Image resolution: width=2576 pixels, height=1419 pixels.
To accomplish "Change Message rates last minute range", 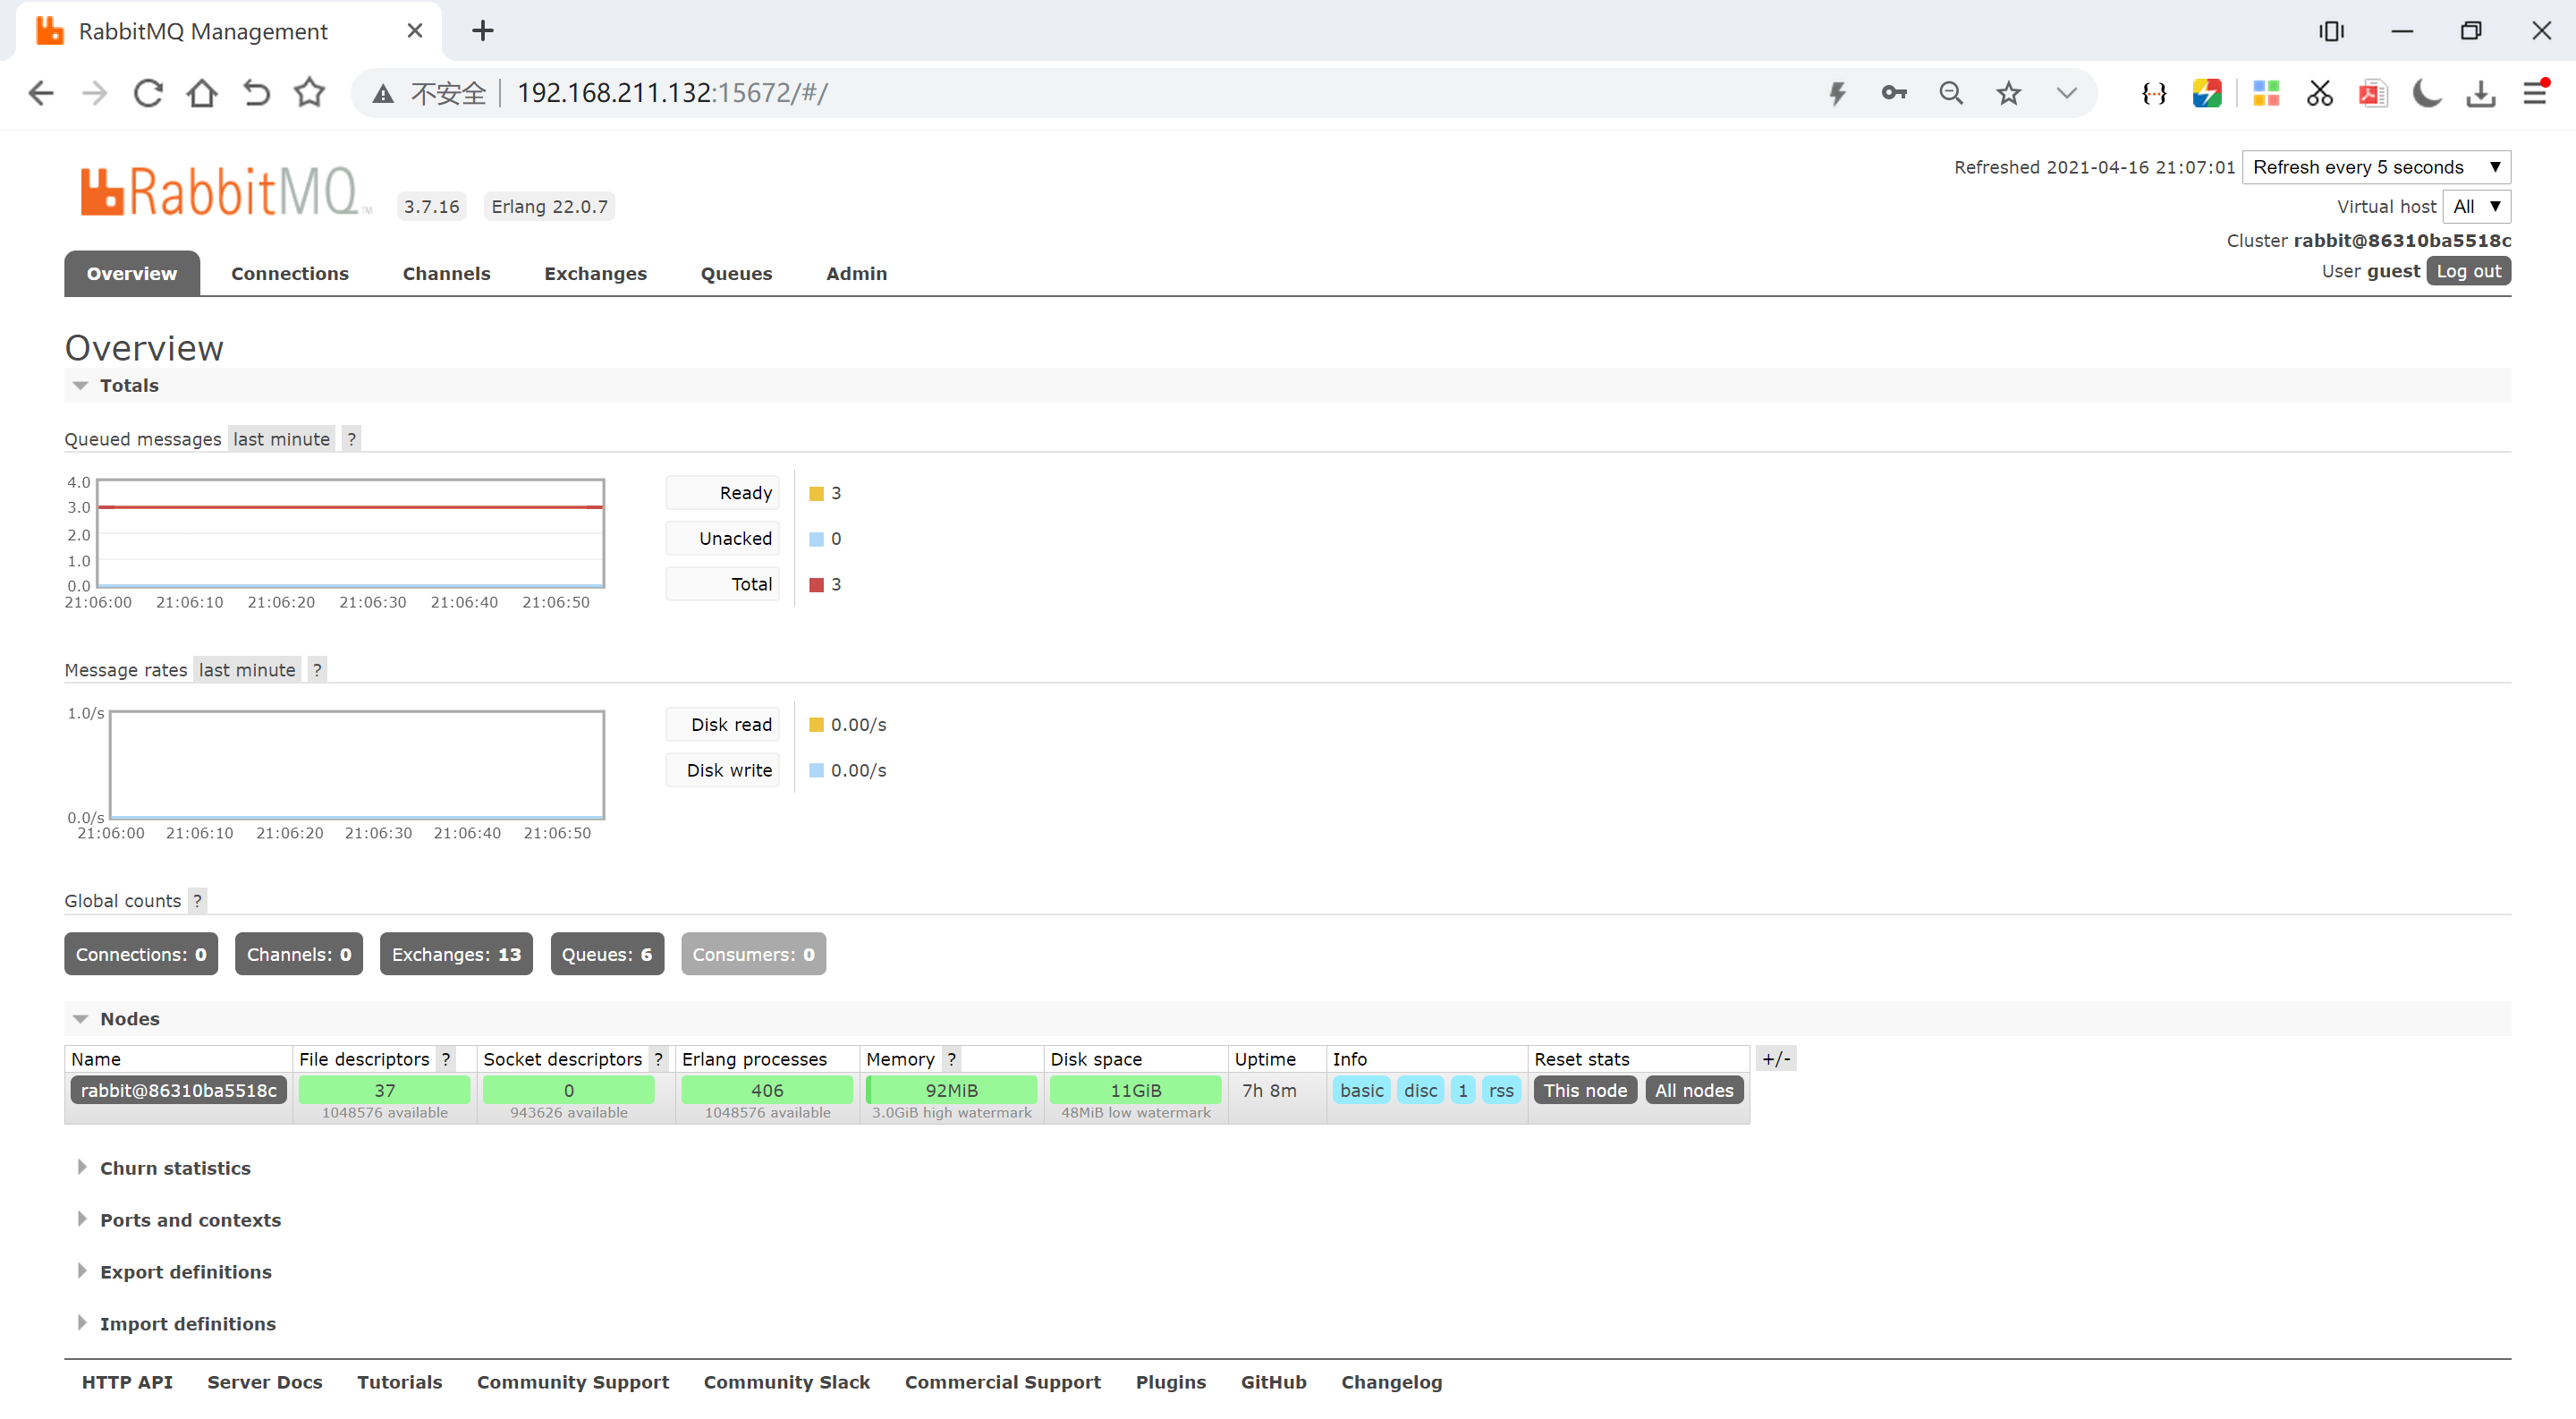I will pos(247,670).
